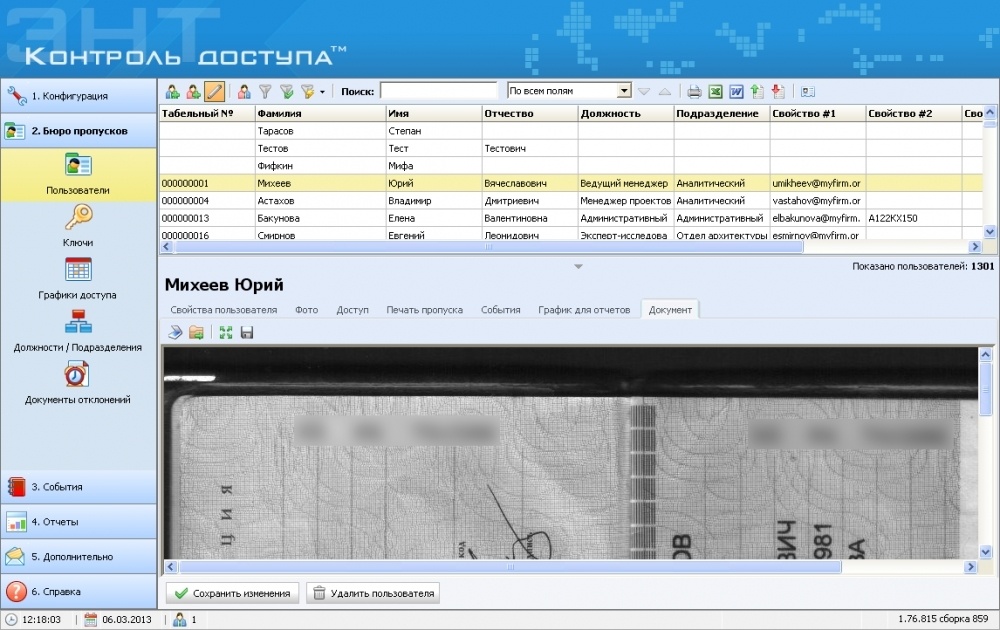Click the table vertical scroll down arrow

990,232
